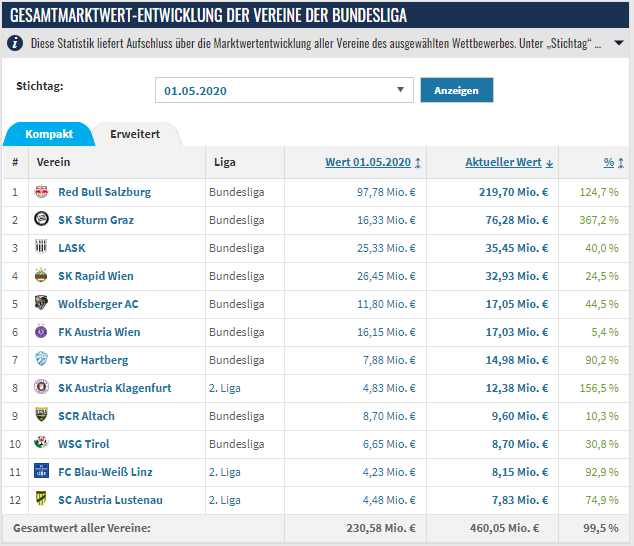Click the TSV Hartberg crest icon
The width and height of the screenshot is (634, 546).
[x=41, y=359]
